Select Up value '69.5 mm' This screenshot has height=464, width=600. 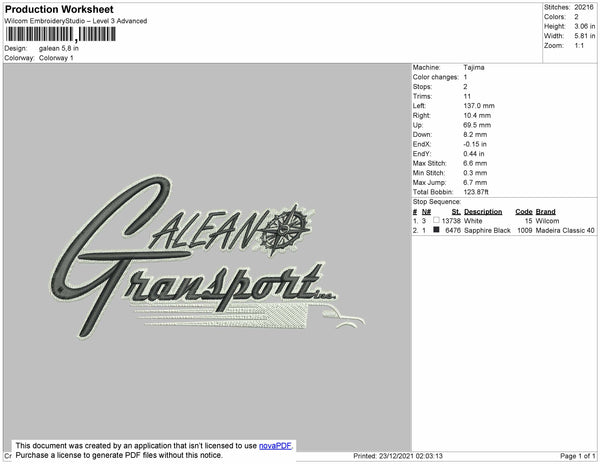477,125
